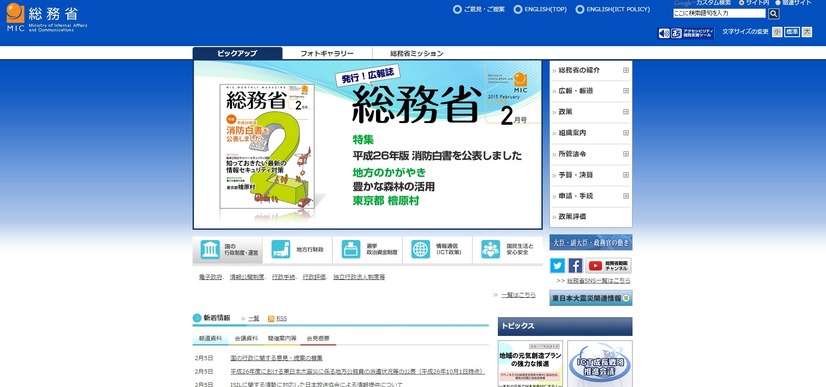826x387 pixels.
Task: Expand the 政策 menu plus icon
Action: (626, 112)
